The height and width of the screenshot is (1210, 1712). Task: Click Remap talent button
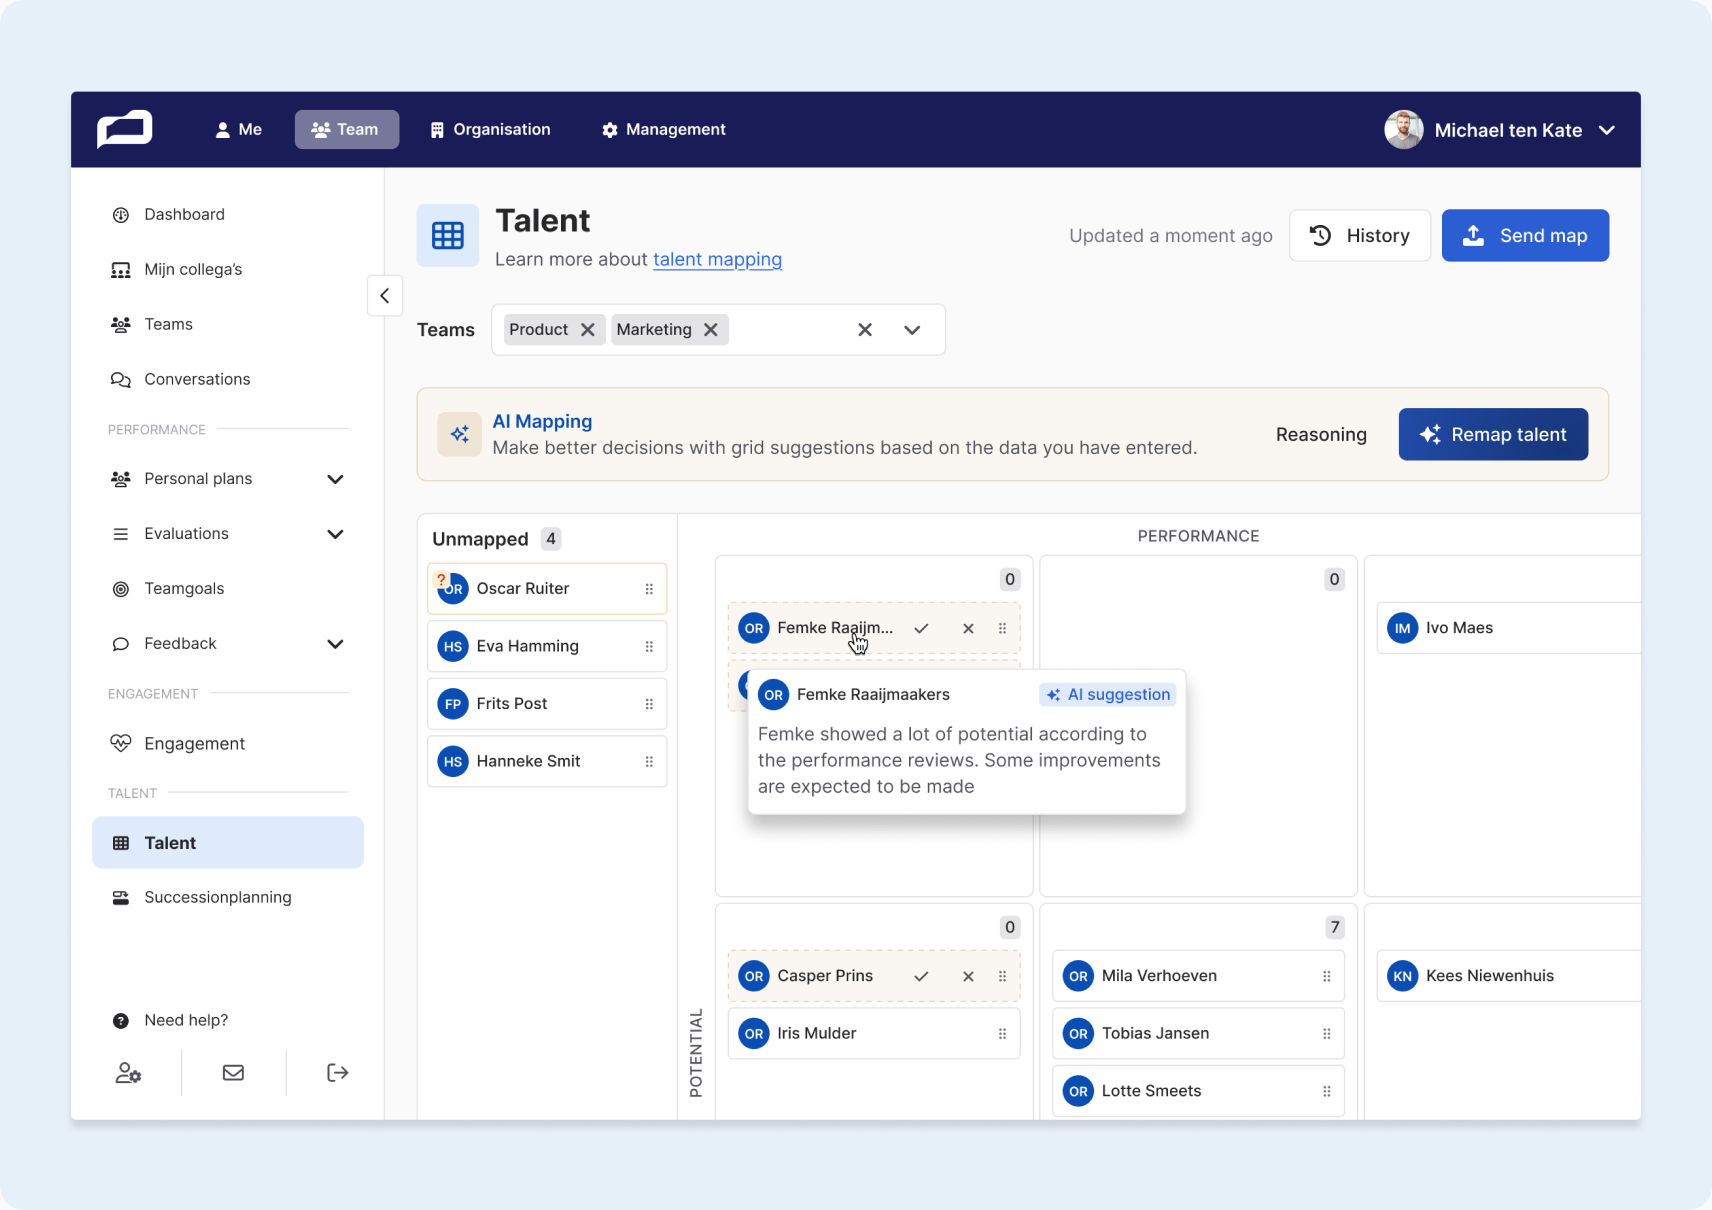tap(1493, 435)
